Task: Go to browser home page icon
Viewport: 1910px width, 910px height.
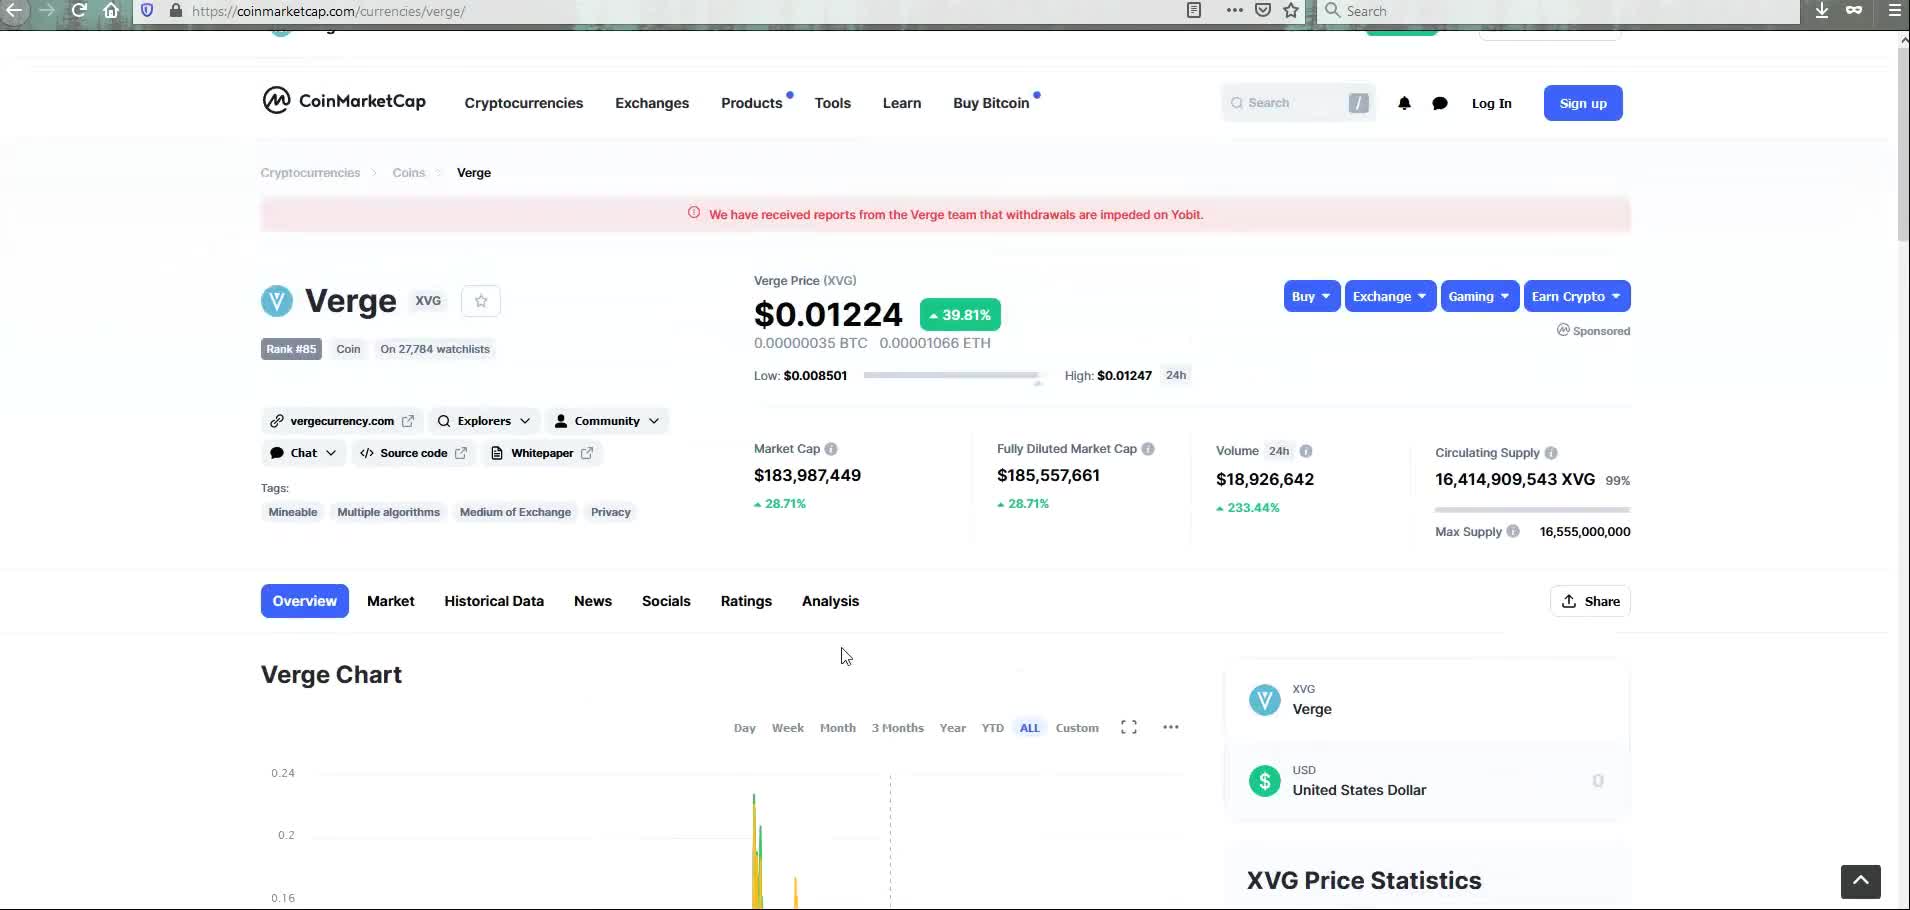Action: click(111, 11)
